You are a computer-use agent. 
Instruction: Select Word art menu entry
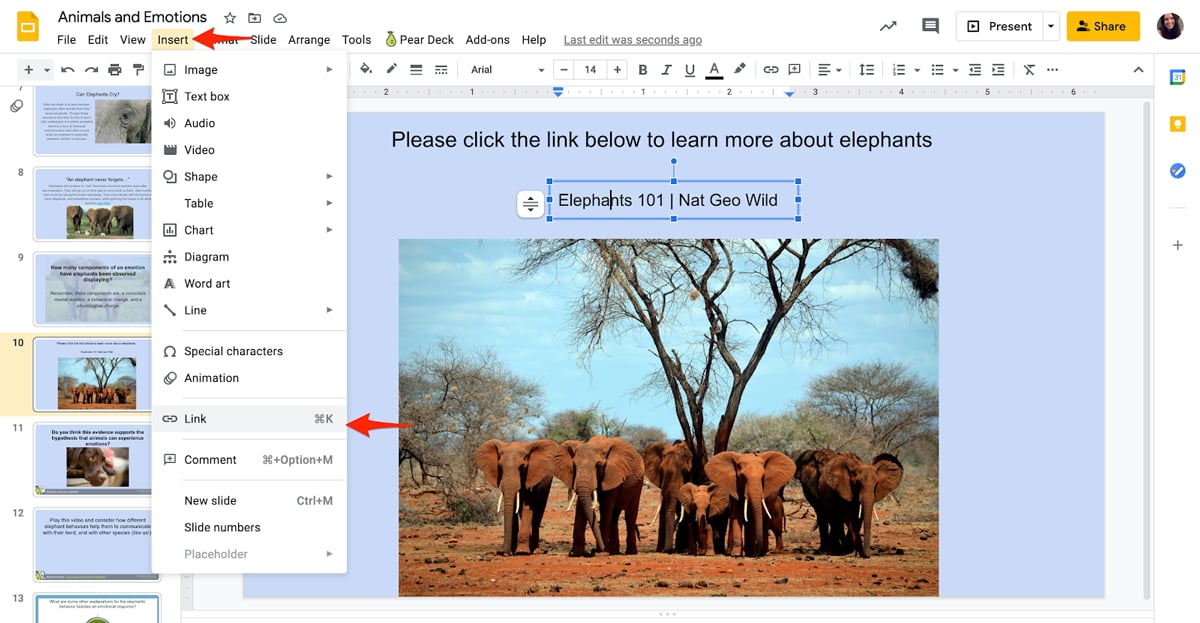(248, 284)
